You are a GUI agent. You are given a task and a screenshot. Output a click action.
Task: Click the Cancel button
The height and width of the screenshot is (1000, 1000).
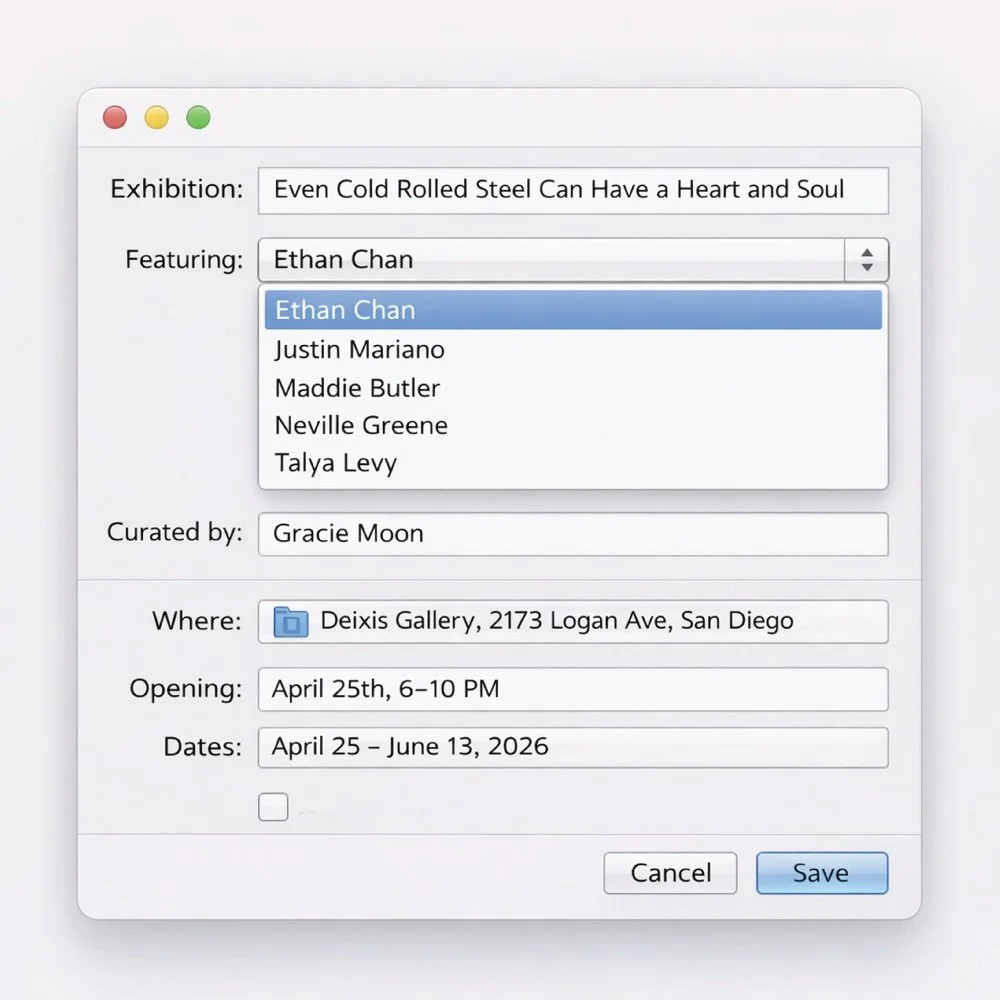coord(670,873)
